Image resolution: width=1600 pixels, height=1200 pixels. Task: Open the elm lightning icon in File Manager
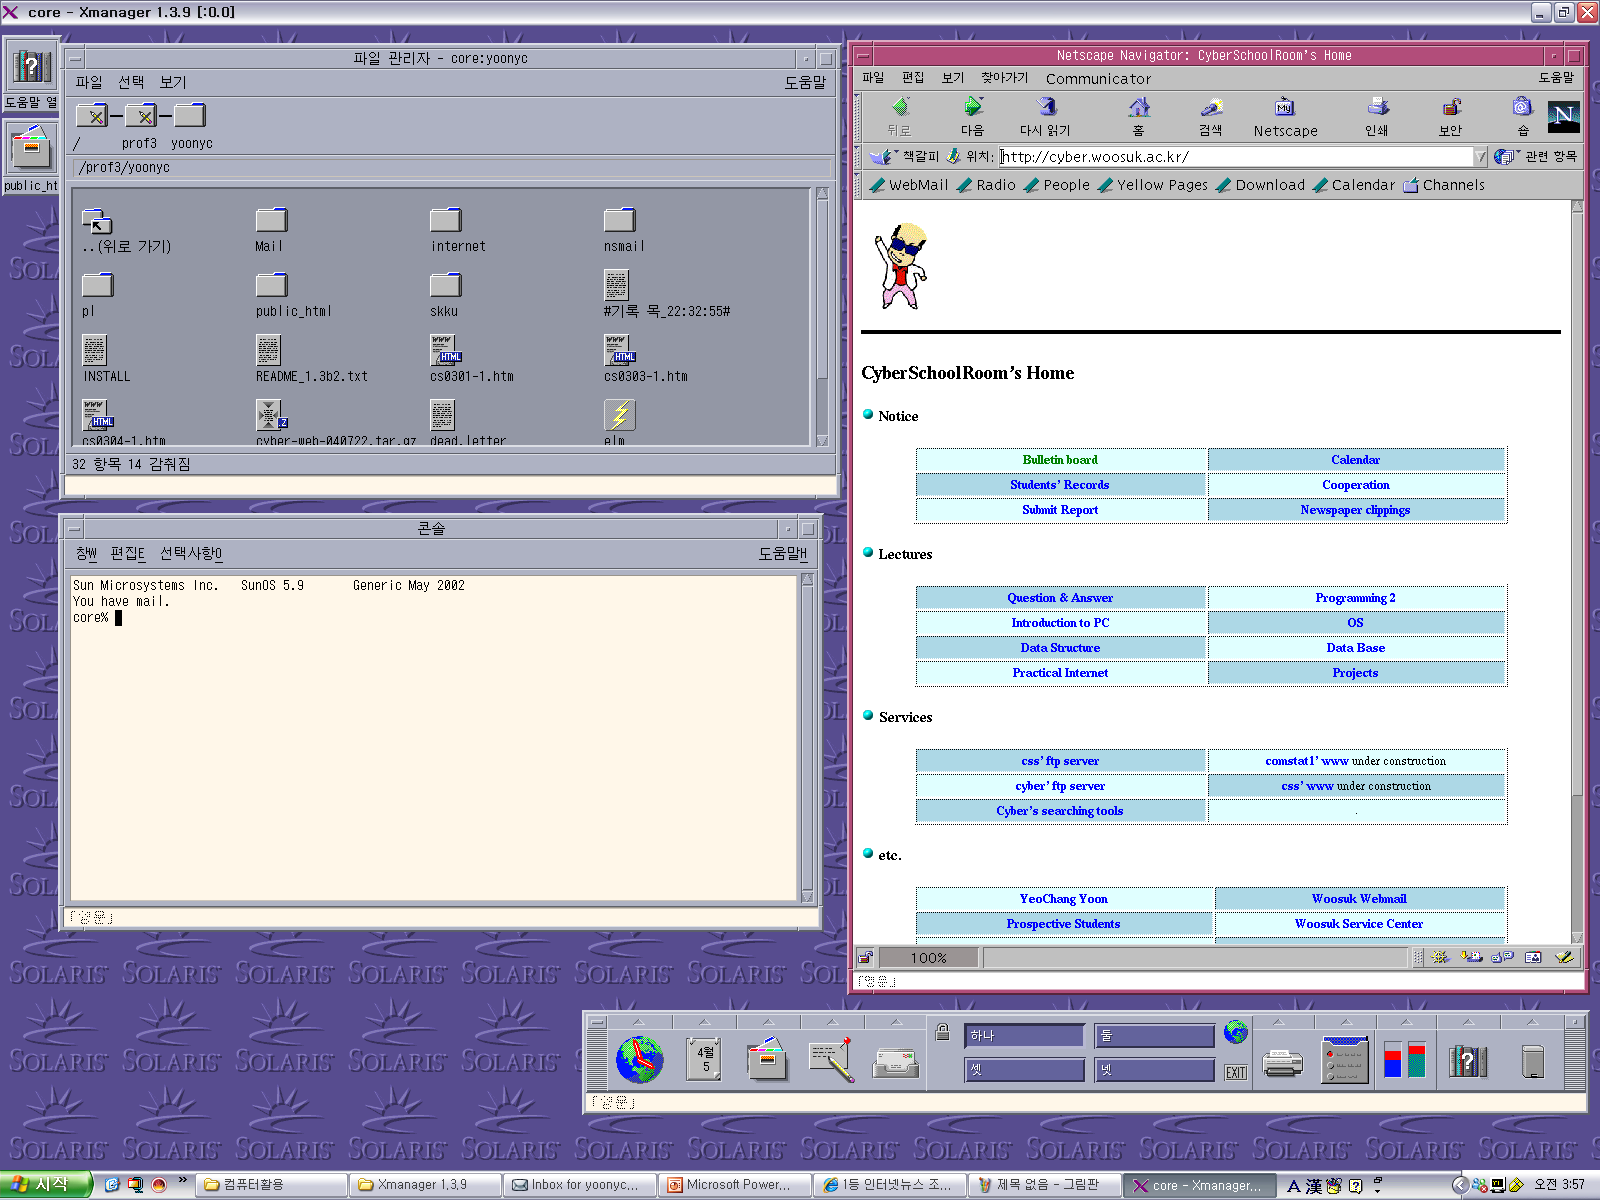coord(619,415)
